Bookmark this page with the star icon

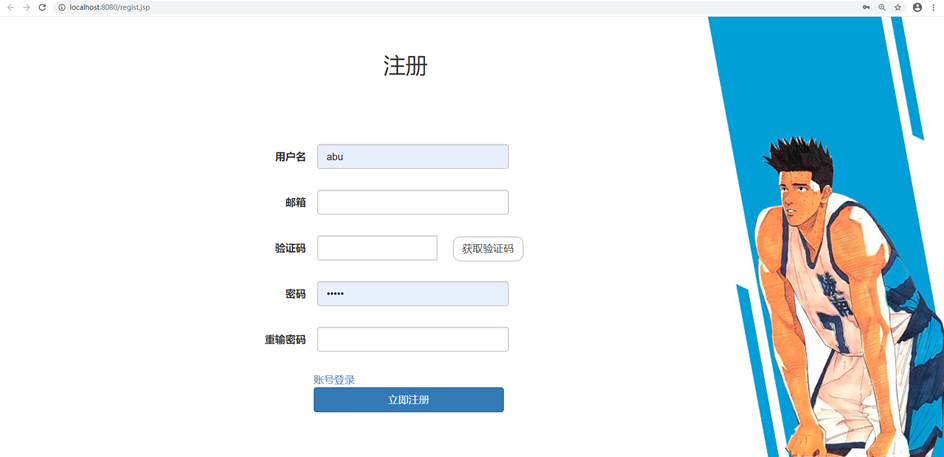coord(898,7)
